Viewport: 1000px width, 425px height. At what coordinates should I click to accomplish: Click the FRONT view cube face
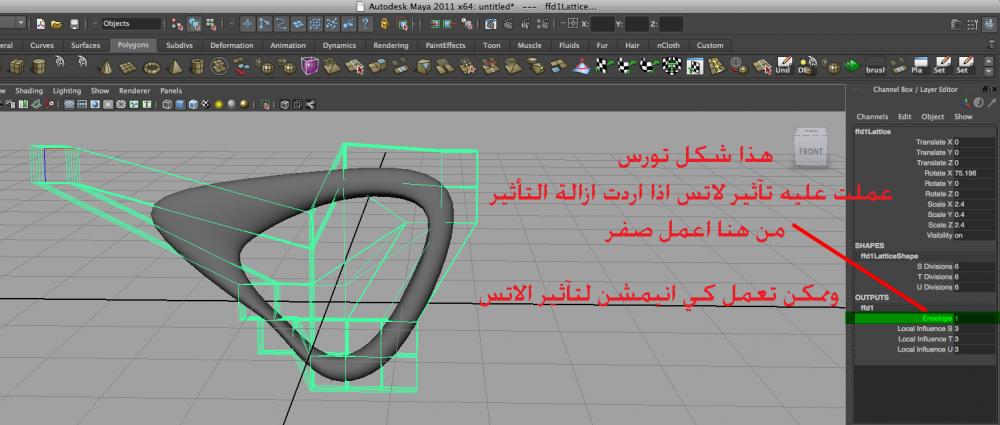(x=811, y=153)
